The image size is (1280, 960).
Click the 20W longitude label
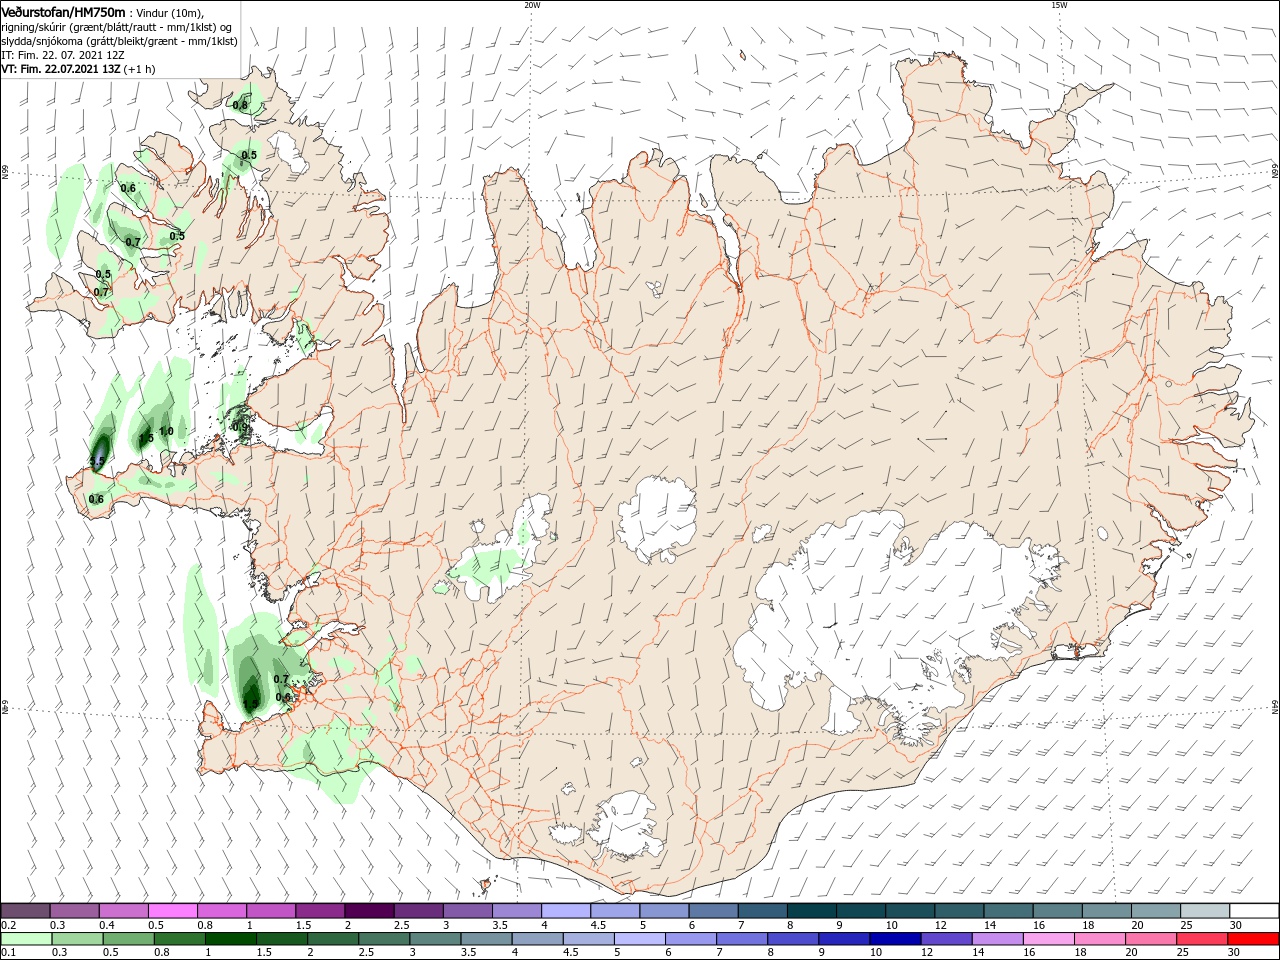[532, 5]
